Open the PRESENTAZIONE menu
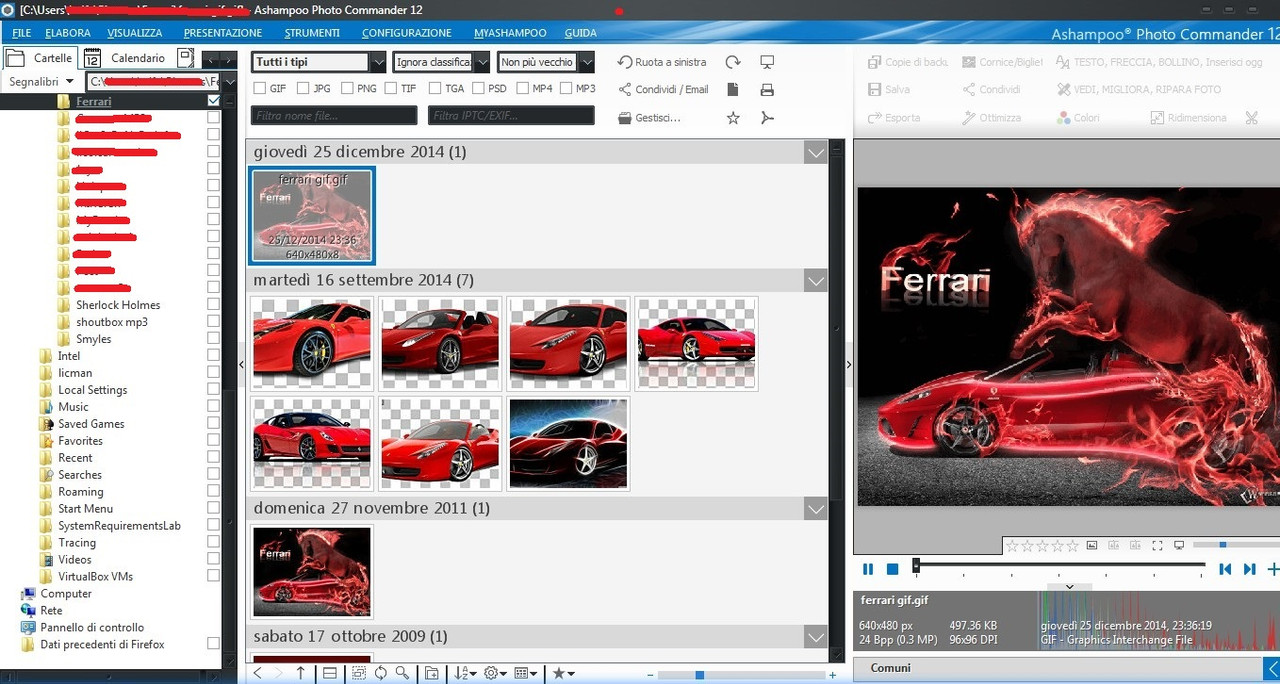Screen dimensions: 1280x684 pyautogui.click(x=223, y=33)
